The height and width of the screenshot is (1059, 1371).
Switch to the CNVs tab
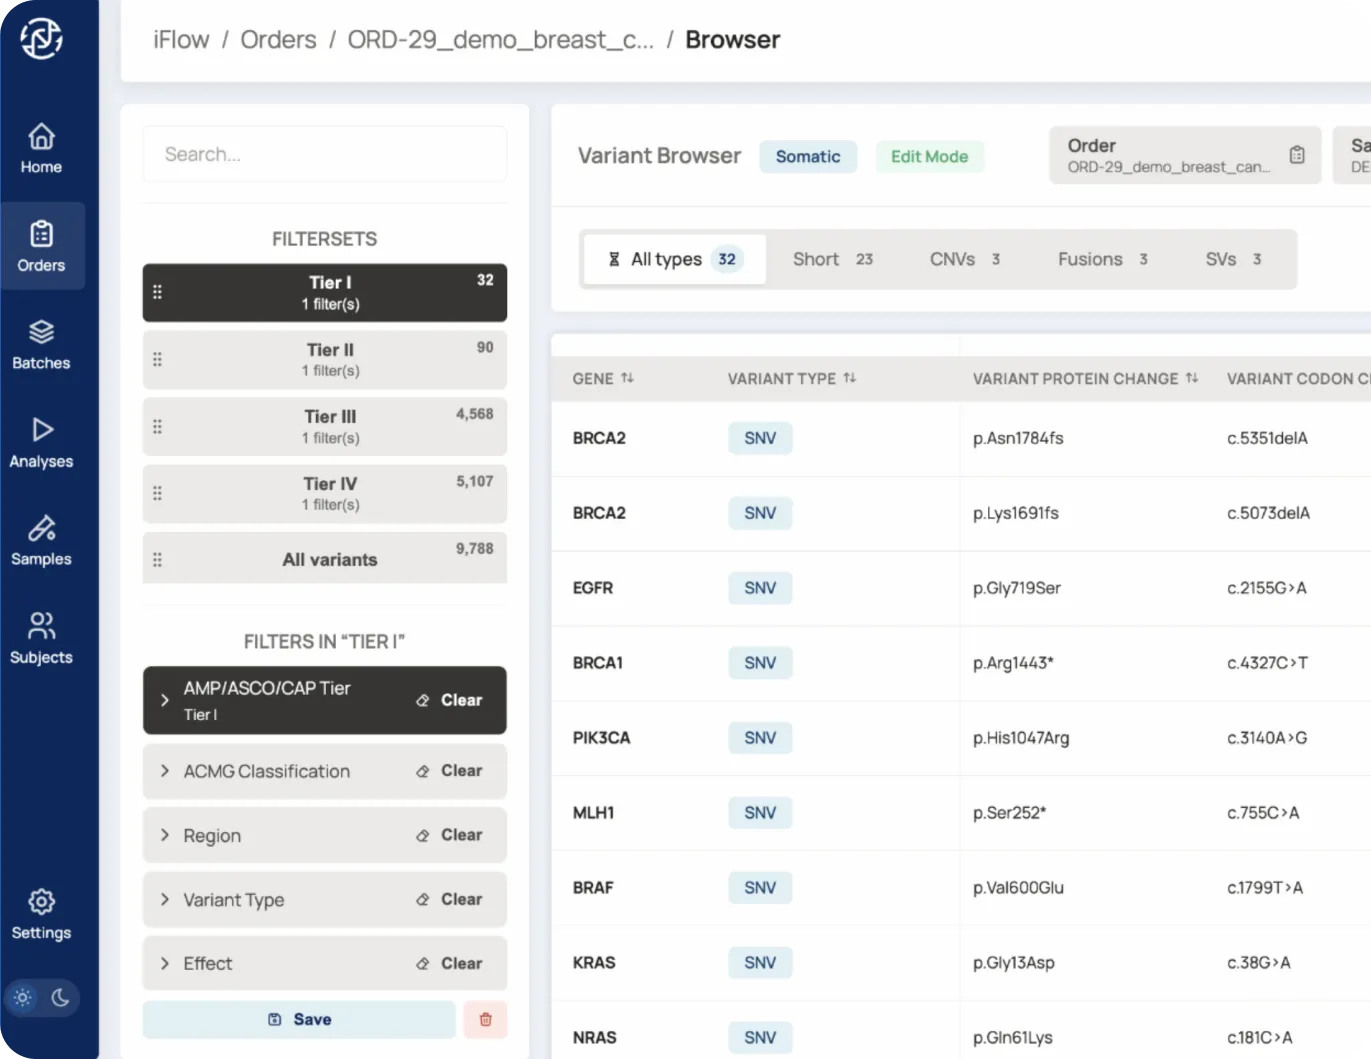point(964,259)
